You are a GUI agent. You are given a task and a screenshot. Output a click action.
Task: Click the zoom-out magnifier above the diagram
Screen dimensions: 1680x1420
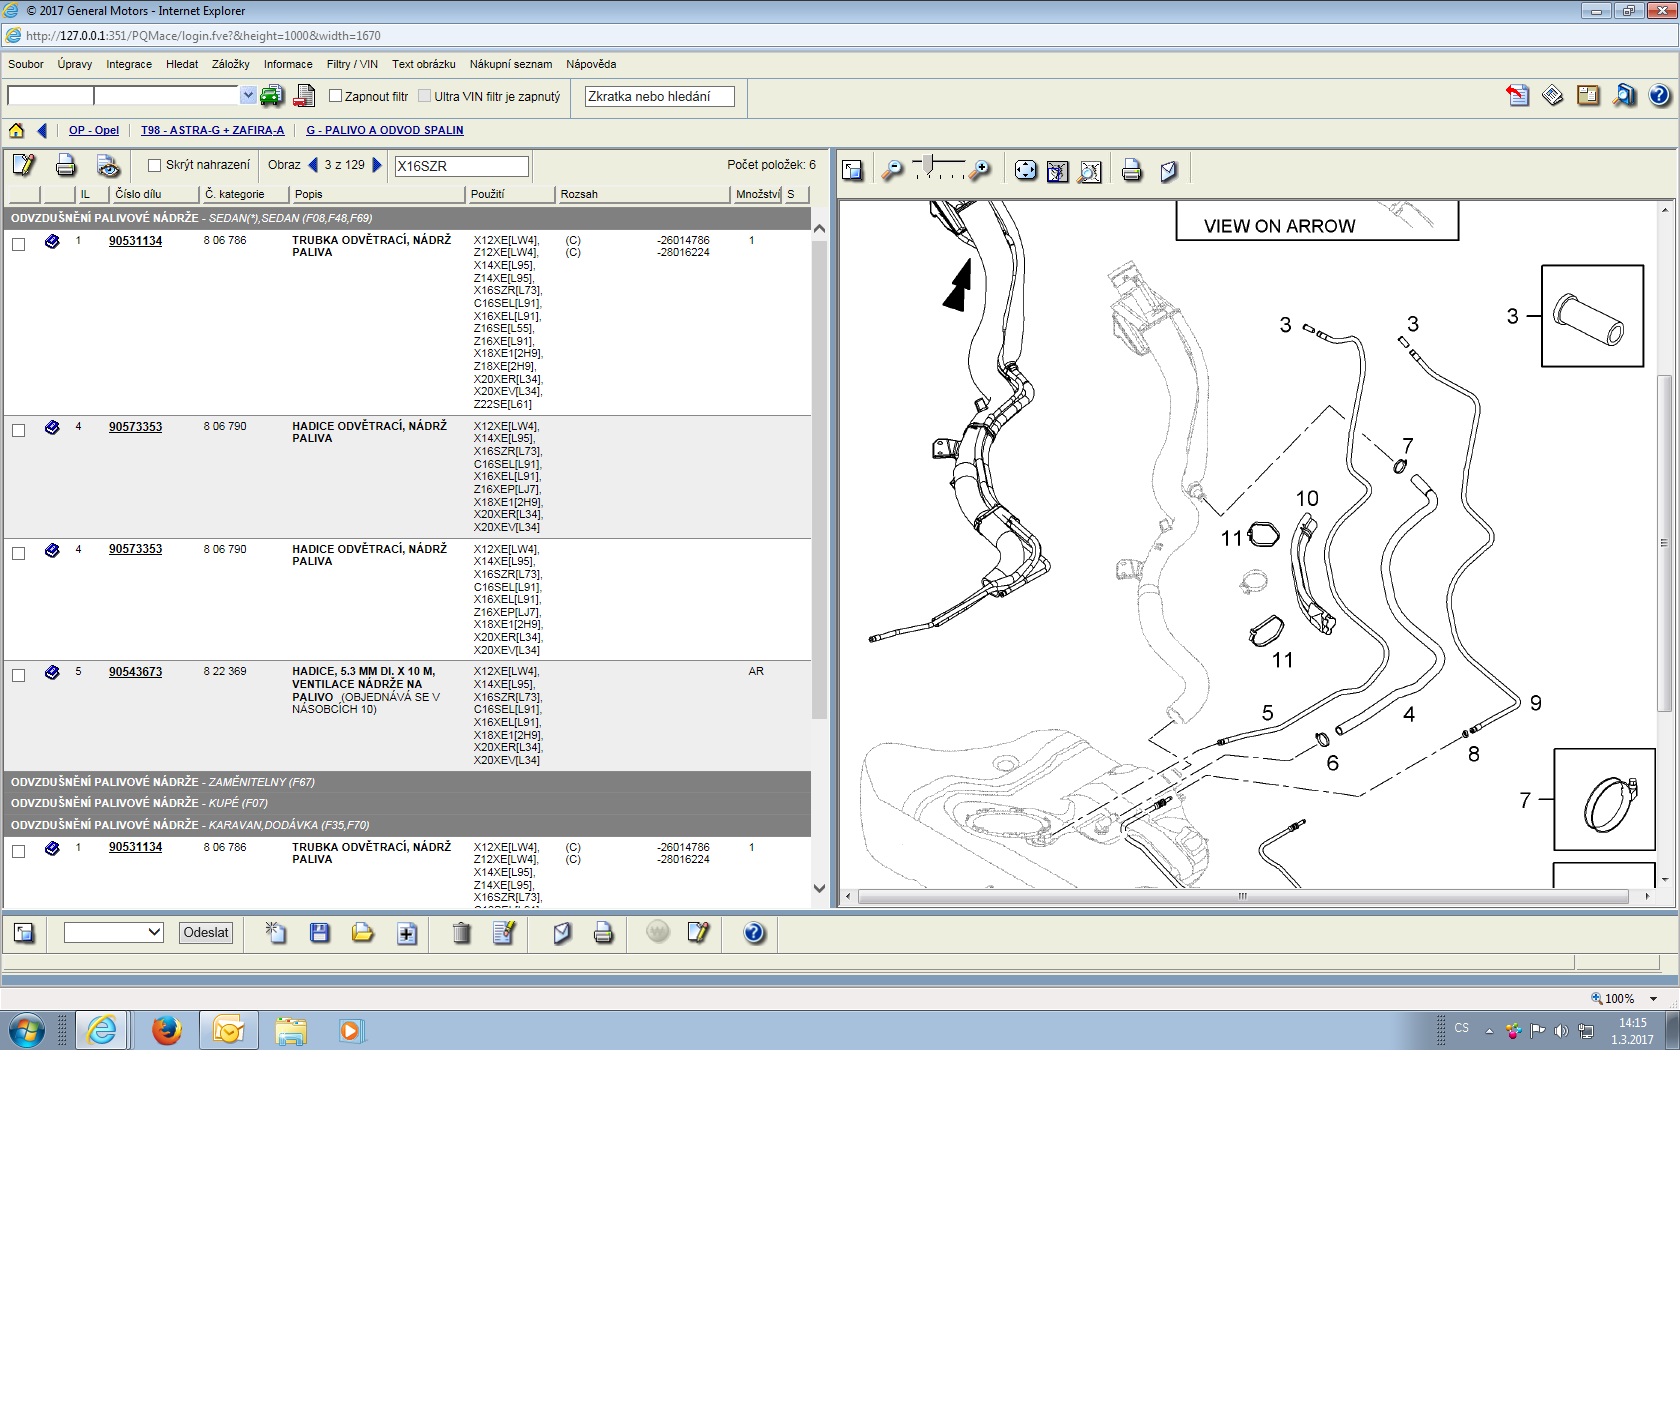pyautogui.click(x=892, y=171)
